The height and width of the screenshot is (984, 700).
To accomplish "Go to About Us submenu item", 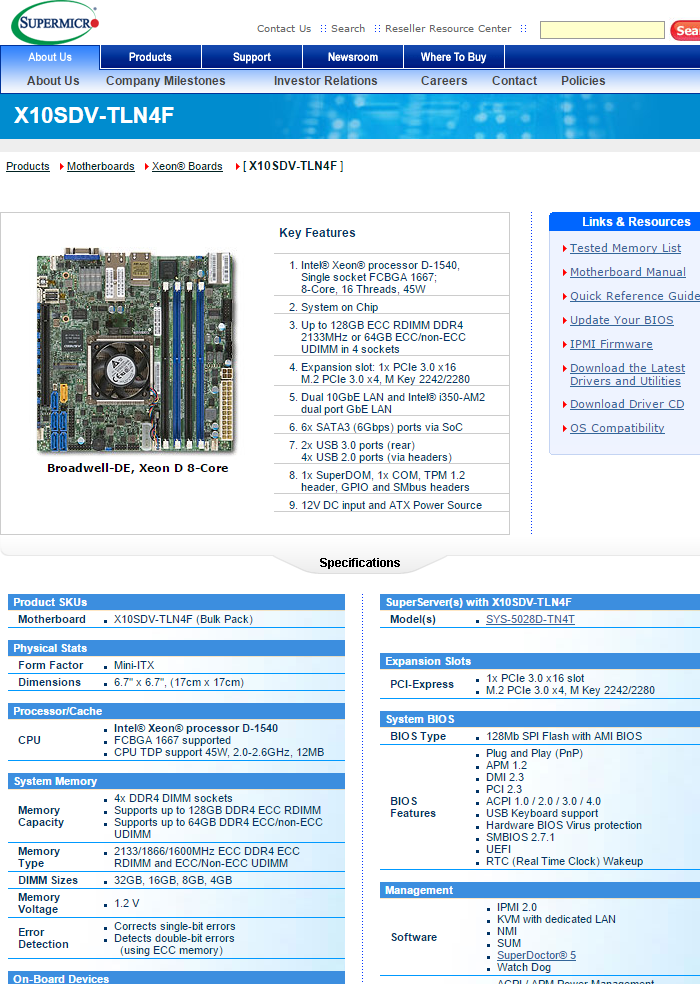I will tap(53, 81).
